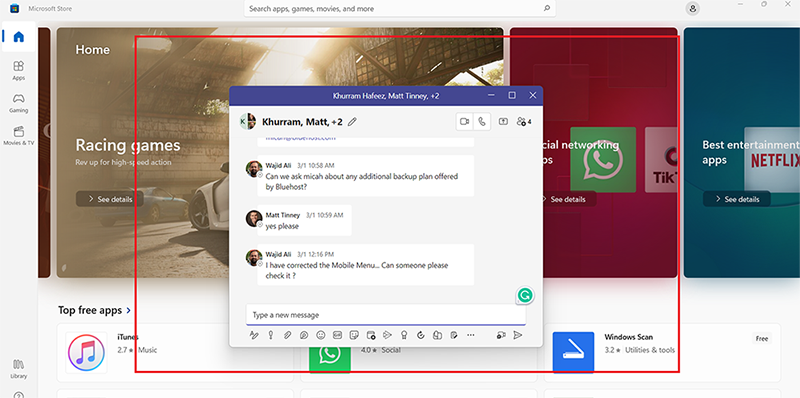800x398 pixels.
Task: Click the Windows Scan app icon
Action: point(573,353)
